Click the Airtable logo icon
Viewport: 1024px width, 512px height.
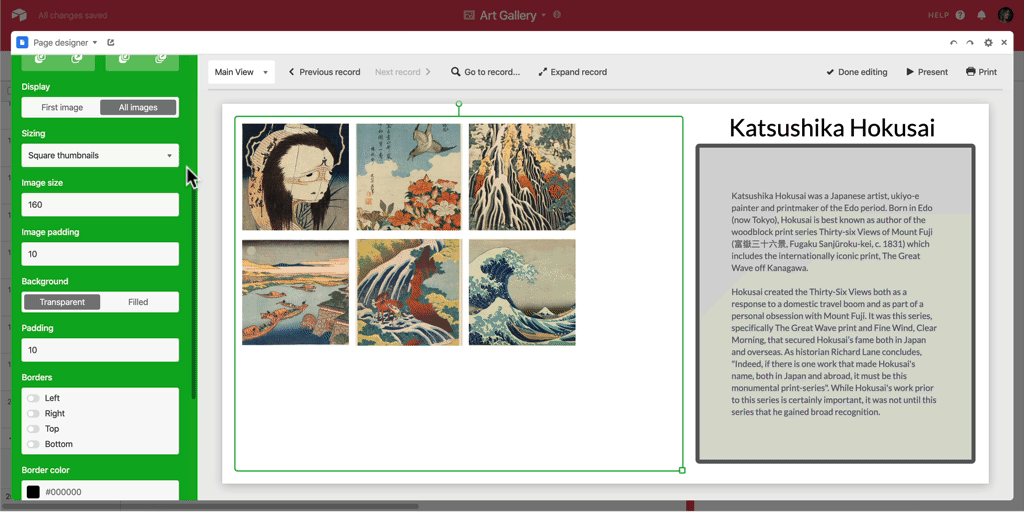tap(19, 15)
